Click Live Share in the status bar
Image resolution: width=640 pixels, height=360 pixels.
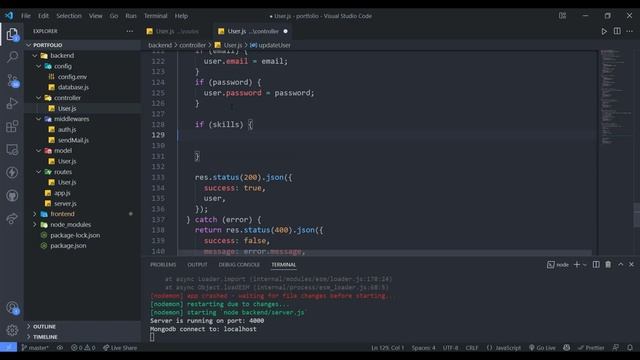click(x=120, y=348)
